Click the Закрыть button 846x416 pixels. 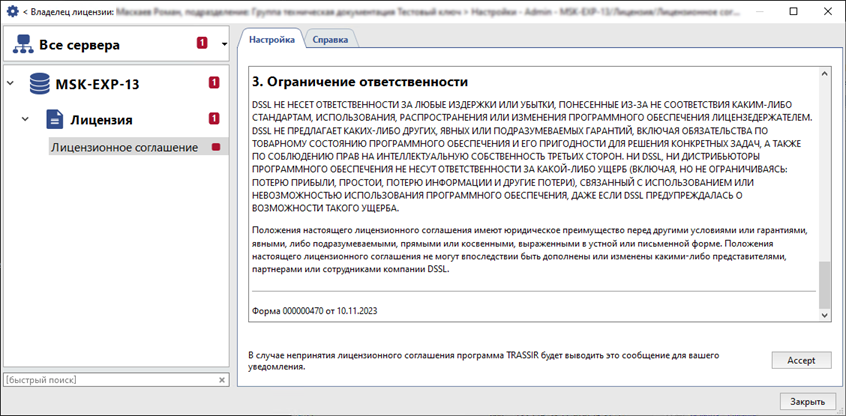807,401
